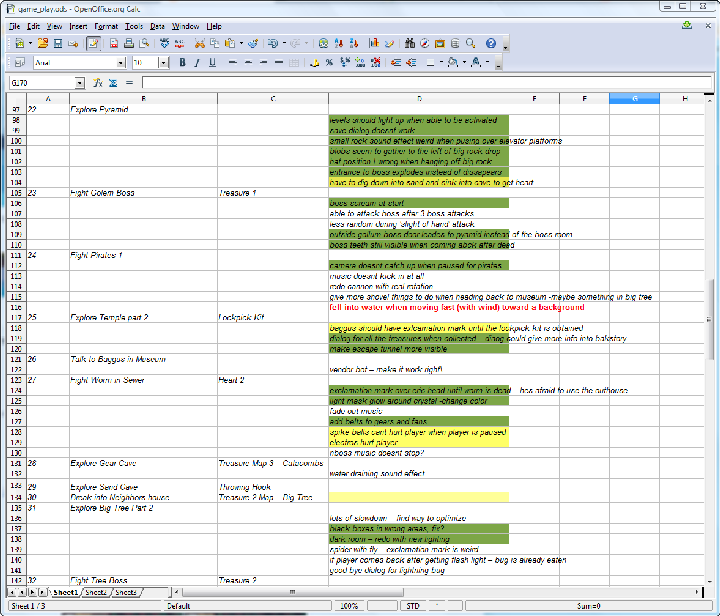The image size is (720, 616).
Task: Sort Descending icon
Action: (354, 43)
